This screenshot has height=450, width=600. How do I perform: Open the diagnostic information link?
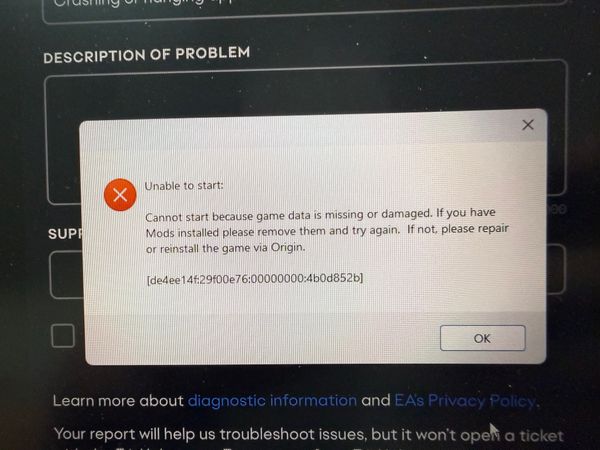[272, 401]
